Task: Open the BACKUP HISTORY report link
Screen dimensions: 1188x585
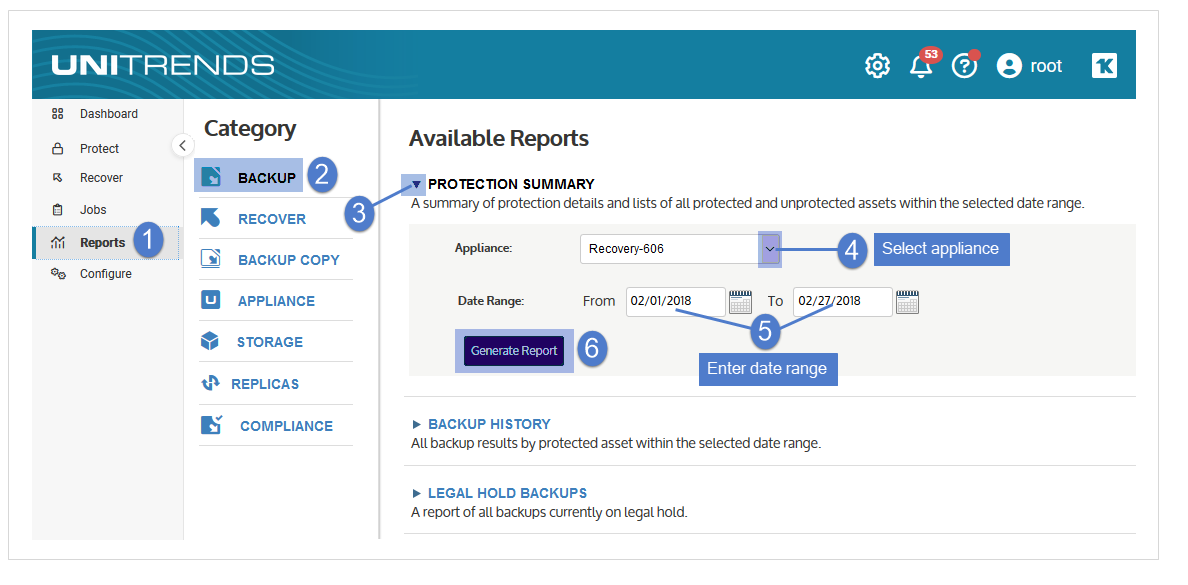Action: point(489,424)
